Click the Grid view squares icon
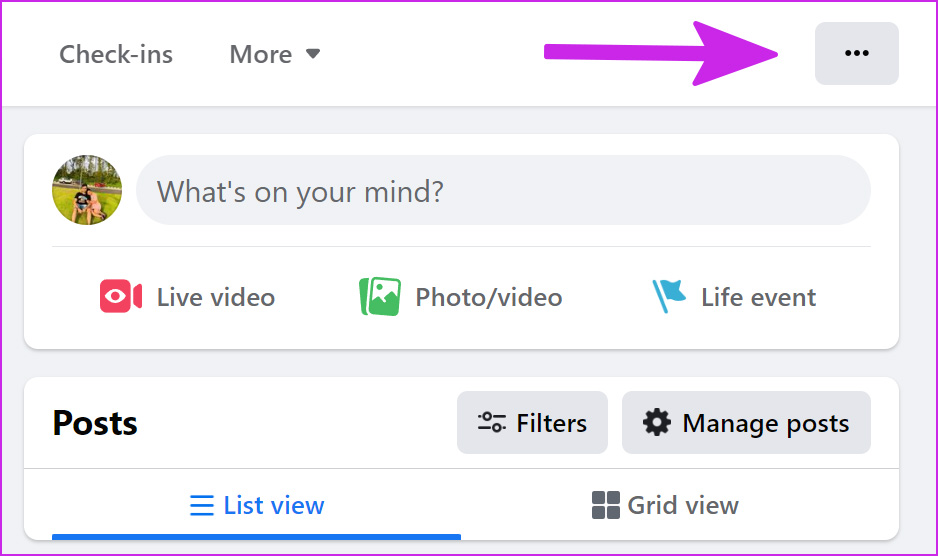Viewport: 938px width, 556px height. click(605, 505)
